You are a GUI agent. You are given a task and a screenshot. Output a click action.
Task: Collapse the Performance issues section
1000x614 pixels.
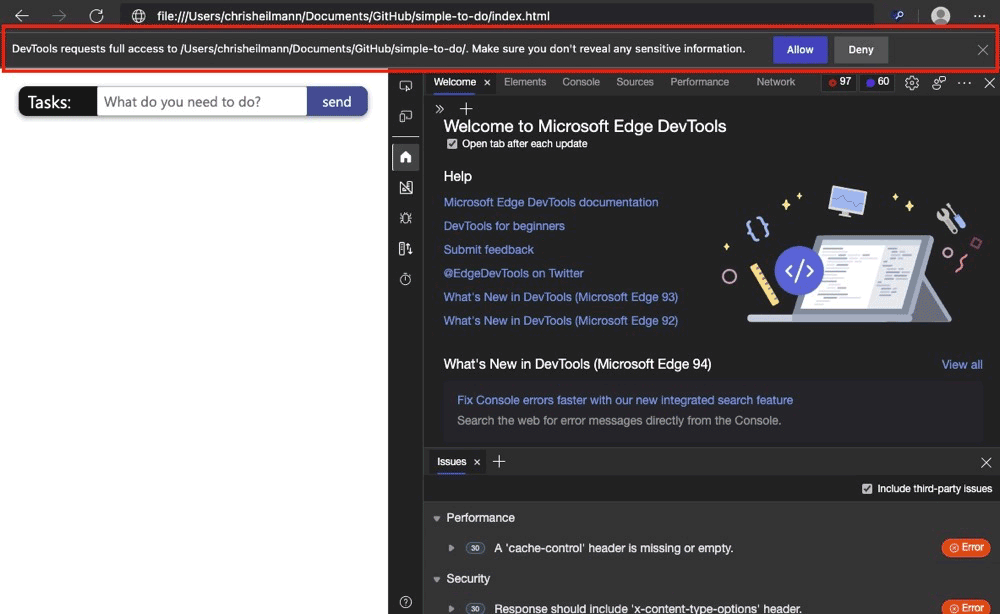click(436, 517)
